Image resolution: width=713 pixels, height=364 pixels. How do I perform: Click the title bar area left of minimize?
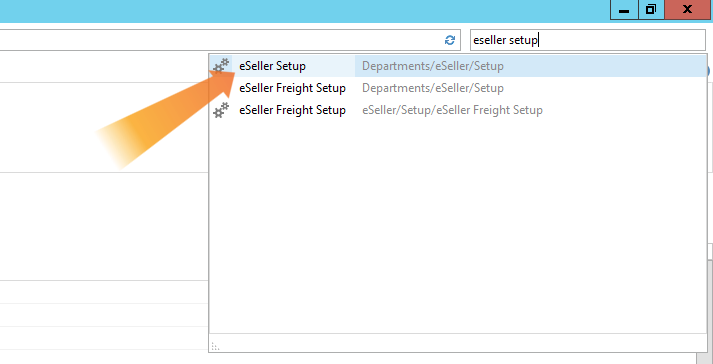click(x=305, y=11)
